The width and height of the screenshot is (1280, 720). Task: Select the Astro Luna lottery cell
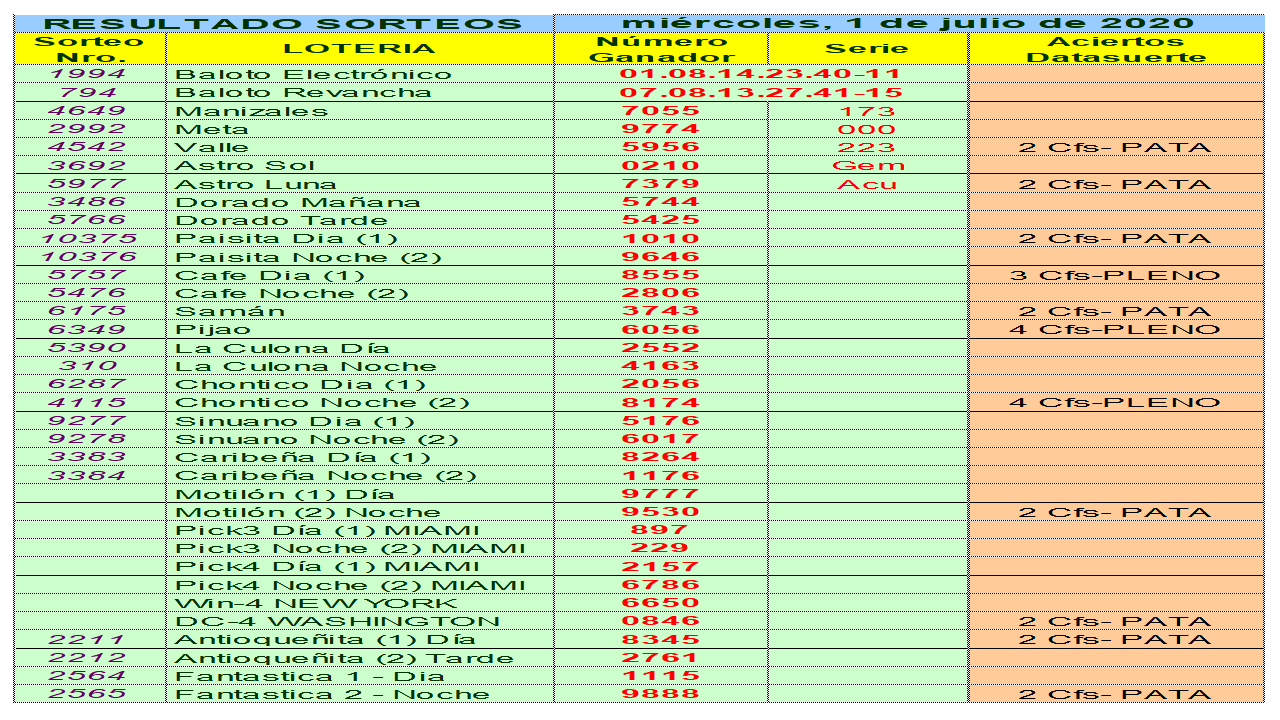coord(360,184)
